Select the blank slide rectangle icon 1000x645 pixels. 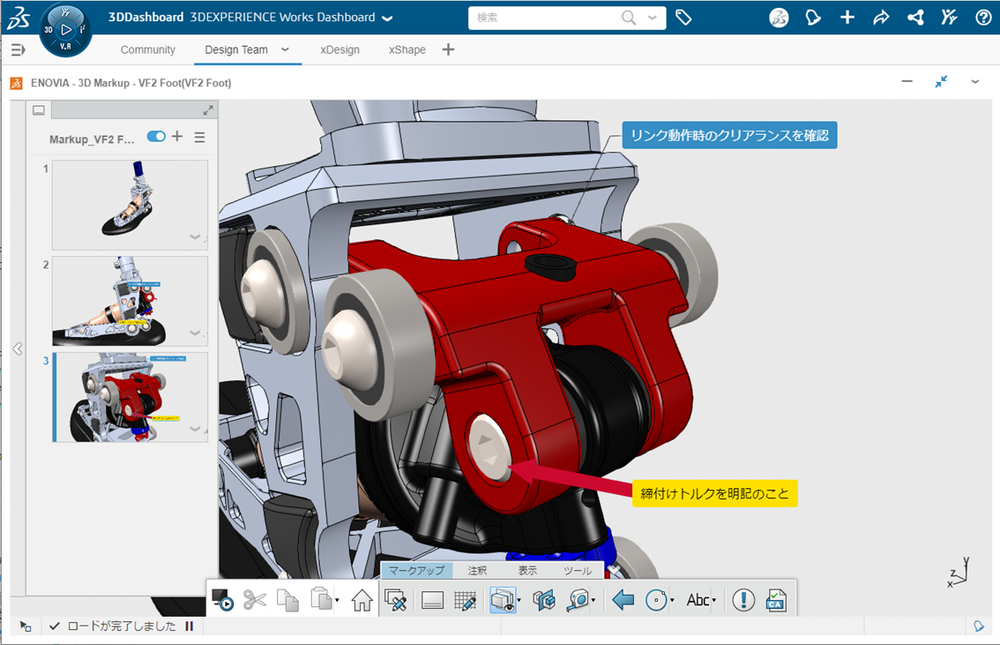[x=432, y=600]
